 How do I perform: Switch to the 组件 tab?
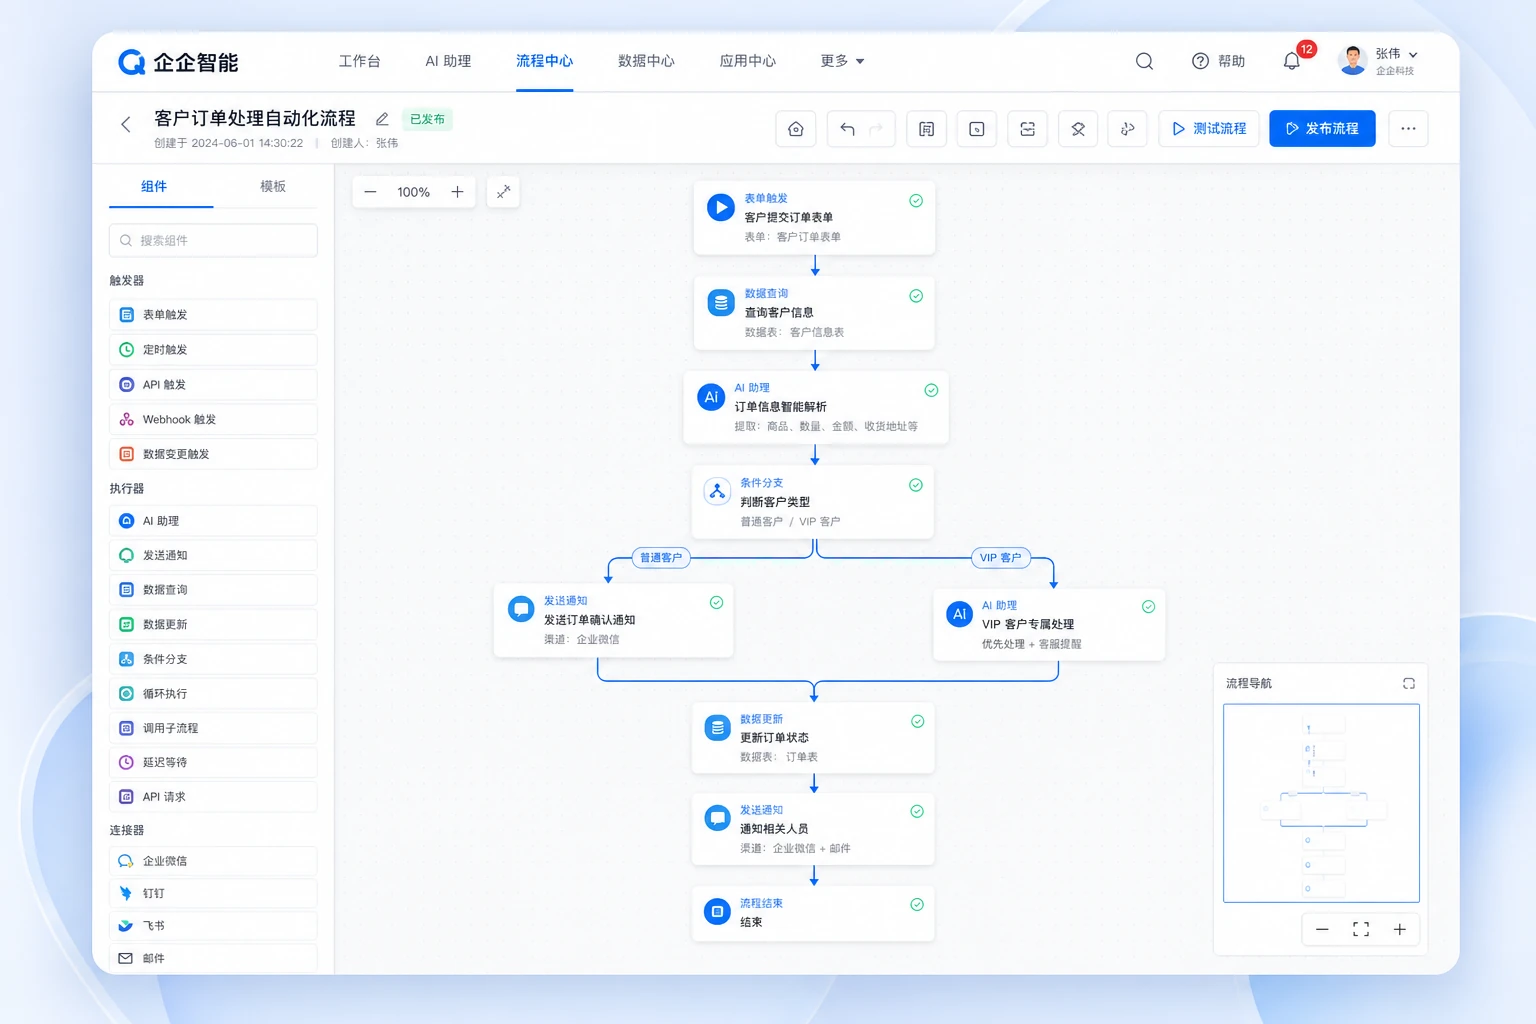[154, 187]
